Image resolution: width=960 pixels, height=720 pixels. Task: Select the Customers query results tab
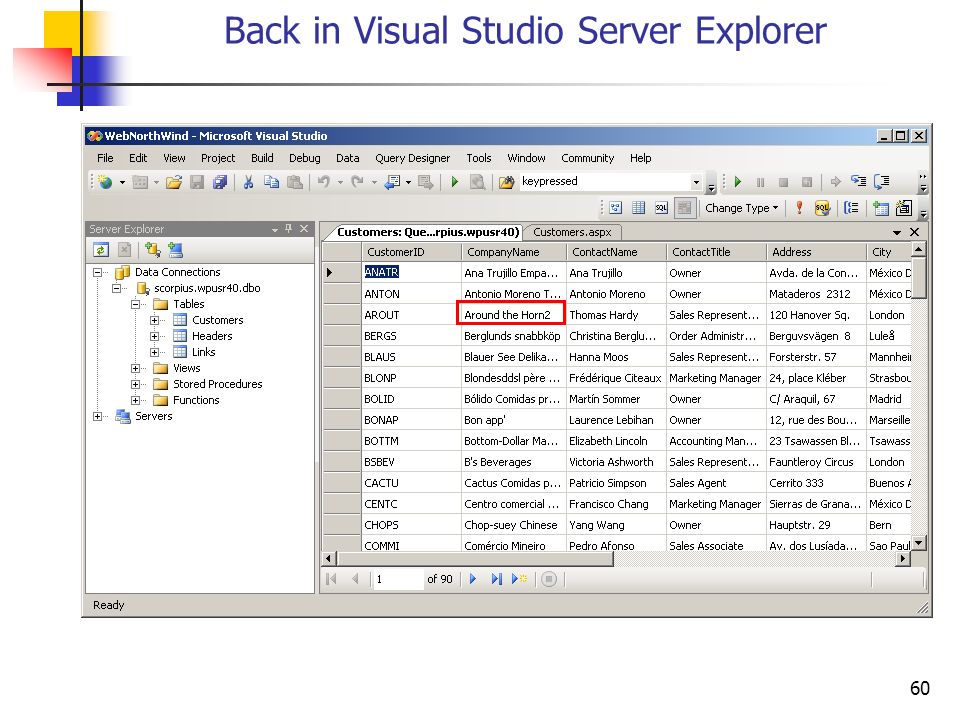coord(427,232)
